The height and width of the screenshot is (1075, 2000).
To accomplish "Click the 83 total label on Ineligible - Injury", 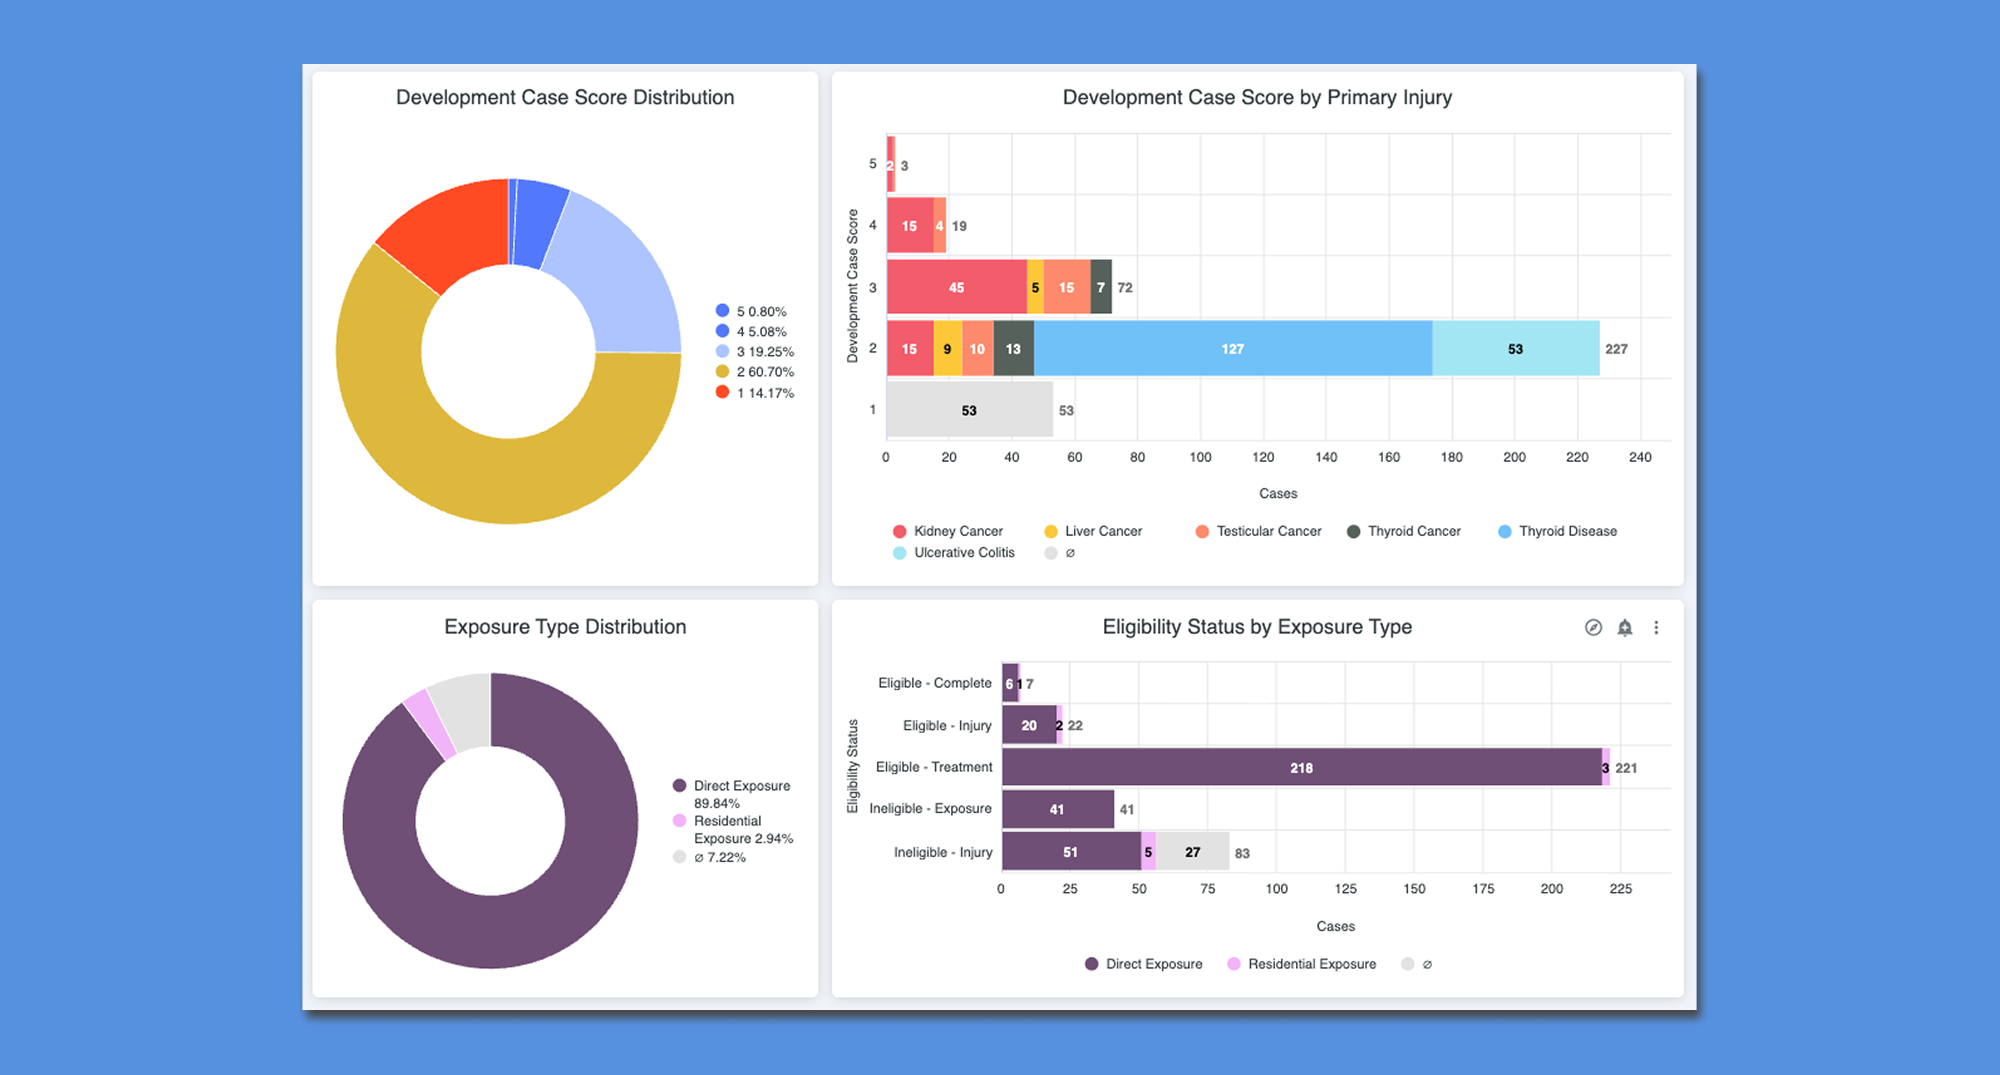I will click(x=1242, y=853).
